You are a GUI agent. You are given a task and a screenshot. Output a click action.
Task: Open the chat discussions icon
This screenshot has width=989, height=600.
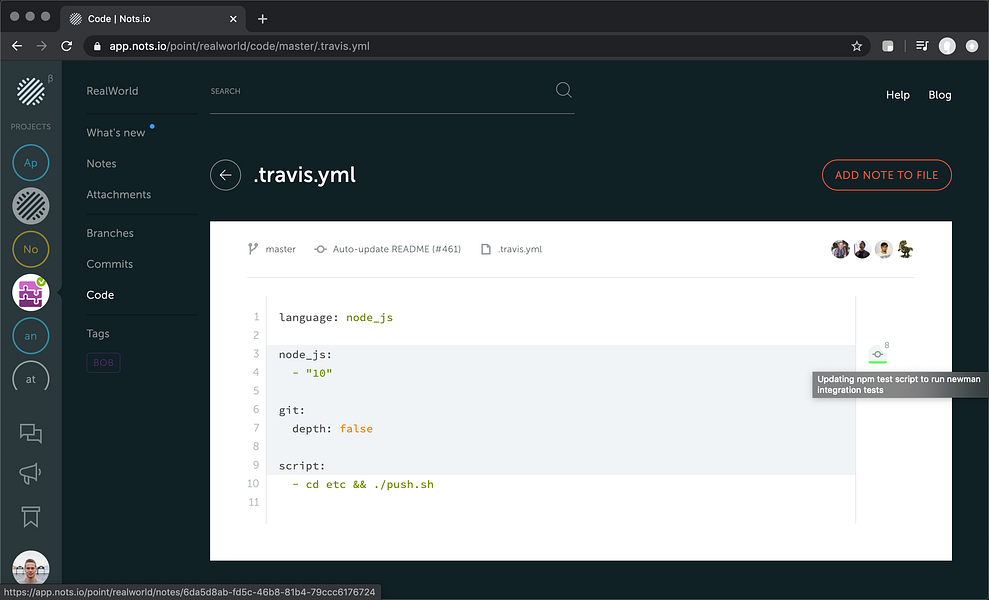[30, 433]
